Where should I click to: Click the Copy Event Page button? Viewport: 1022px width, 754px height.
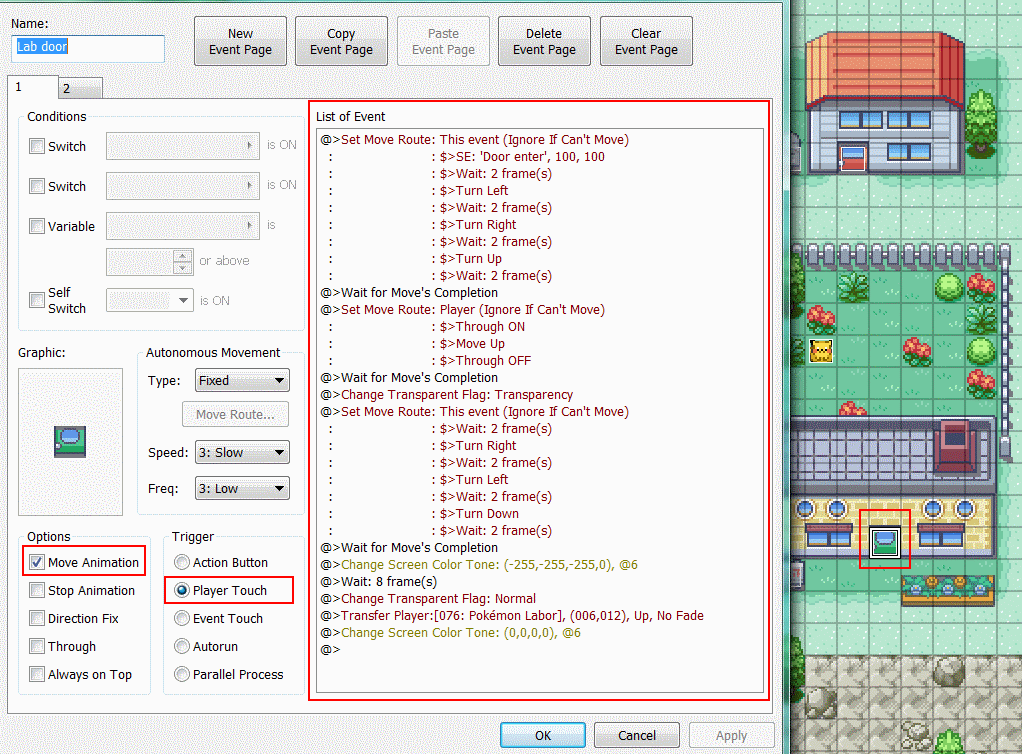pos(342,41)
